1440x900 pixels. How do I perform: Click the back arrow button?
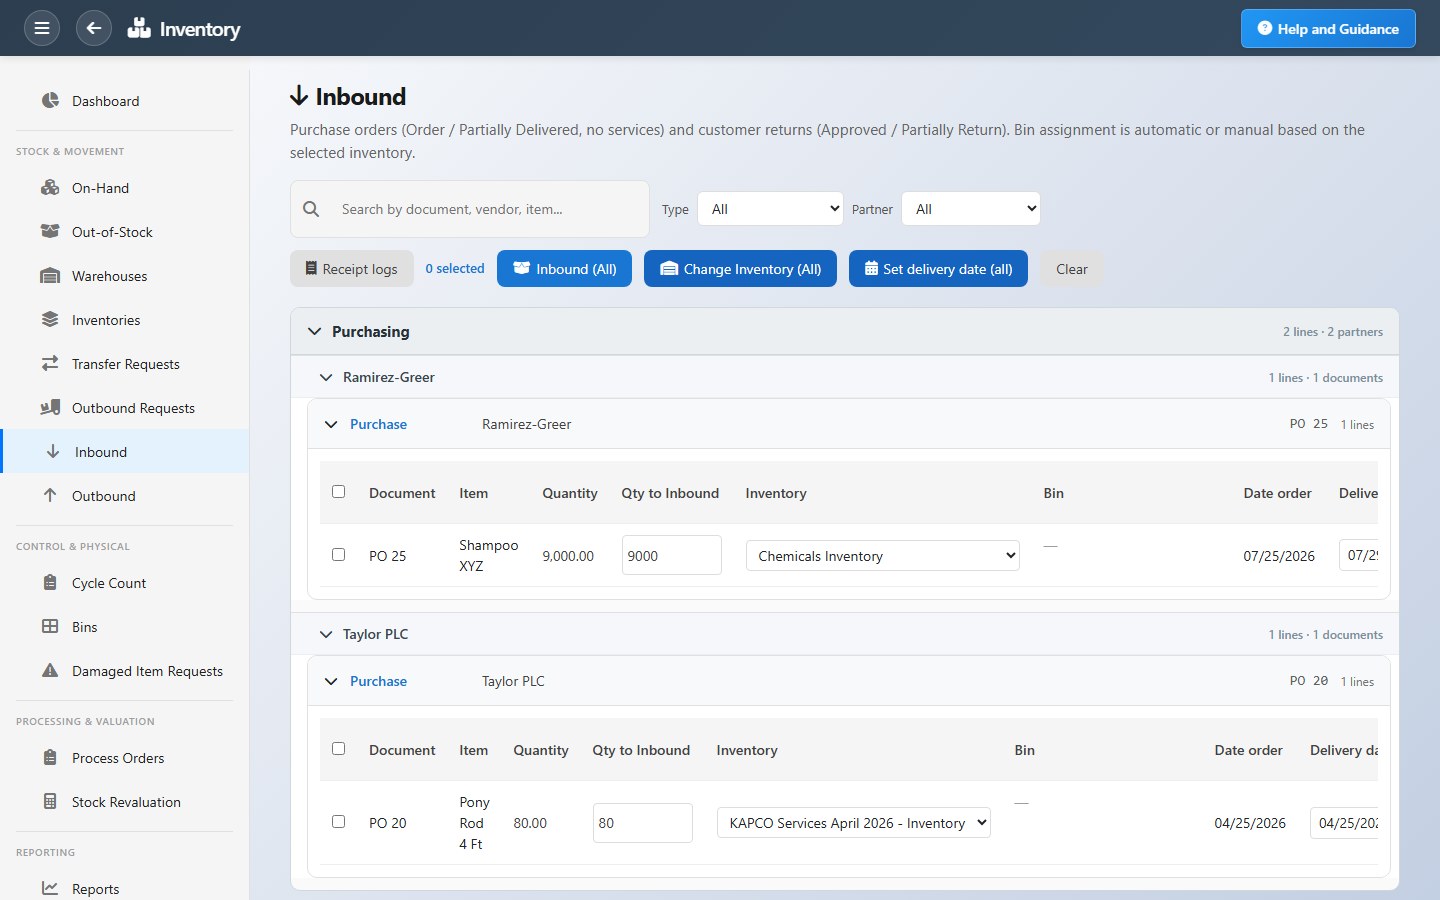pos(93,28)
